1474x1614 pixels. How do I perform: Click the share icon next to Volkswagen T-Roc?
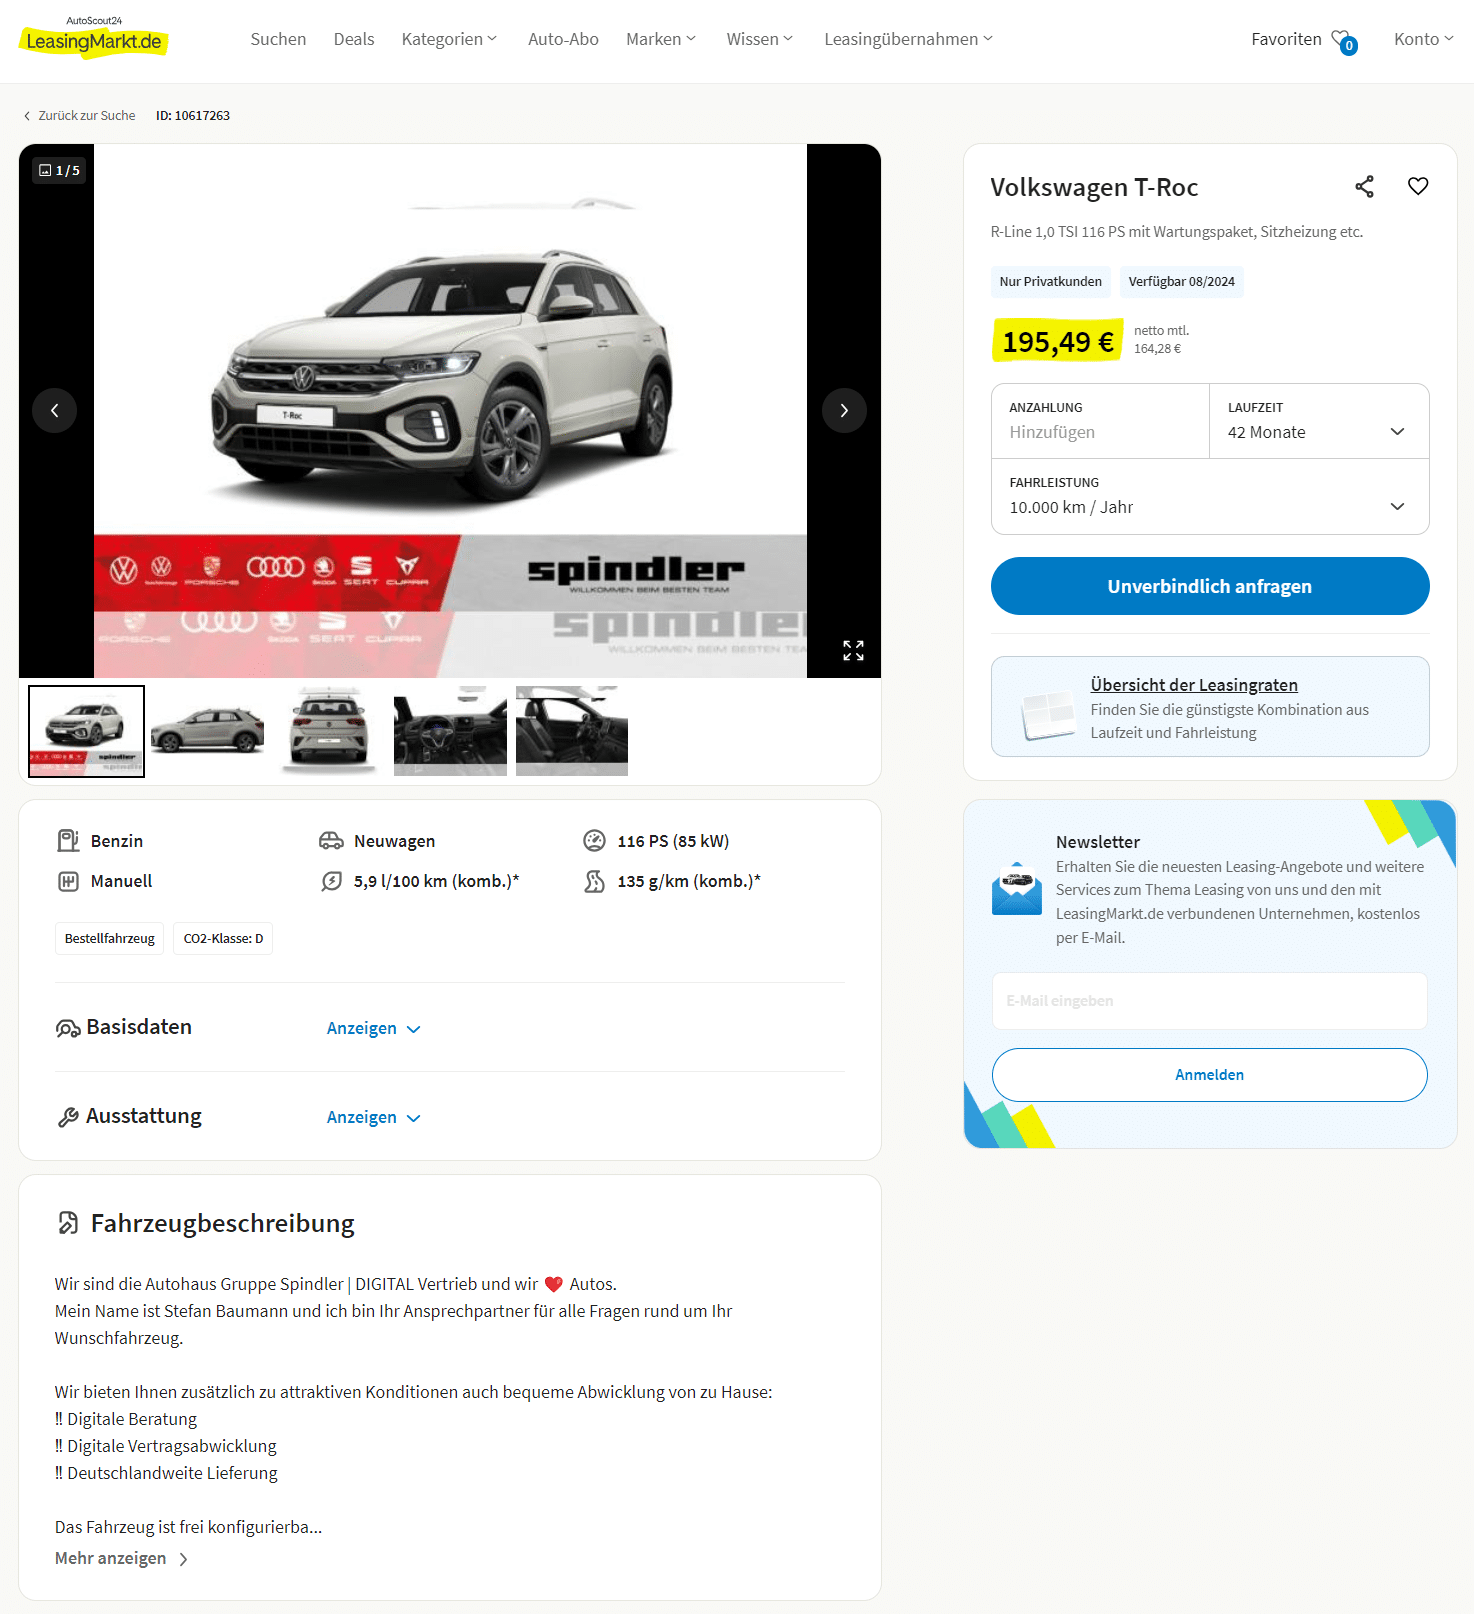tap(1364, 187)
